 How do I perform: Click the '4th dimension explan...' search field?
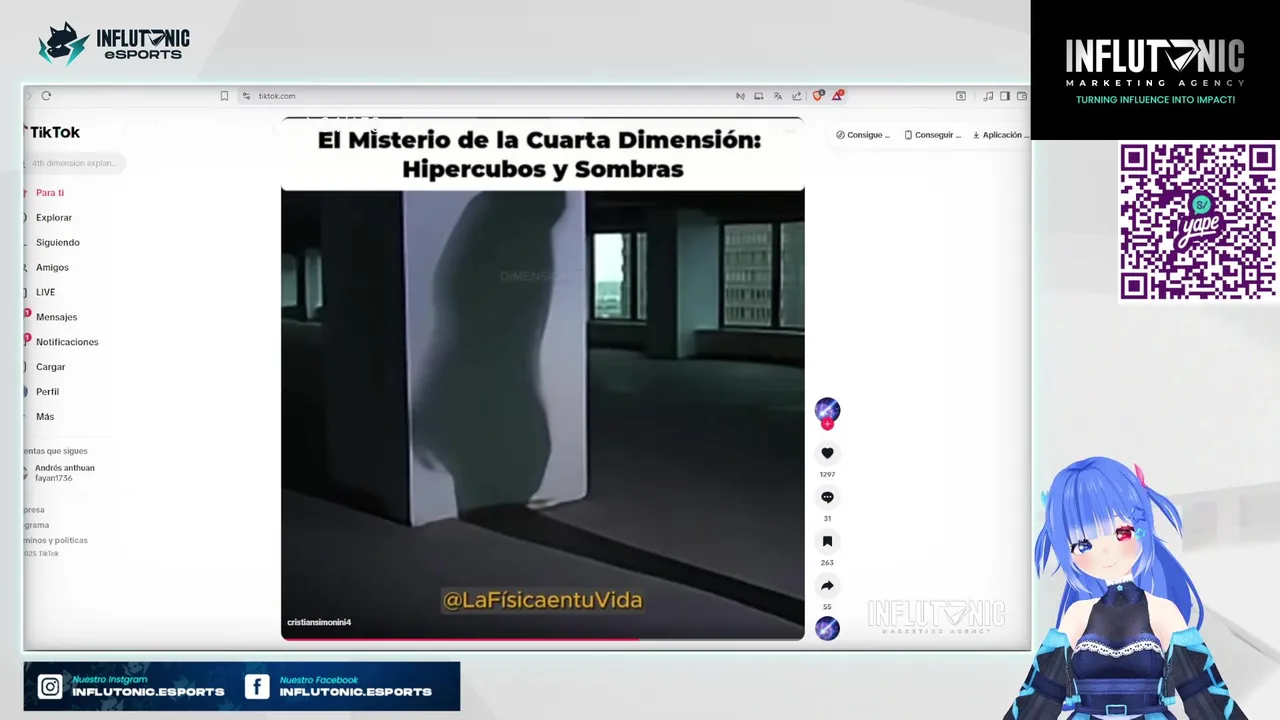75,163
